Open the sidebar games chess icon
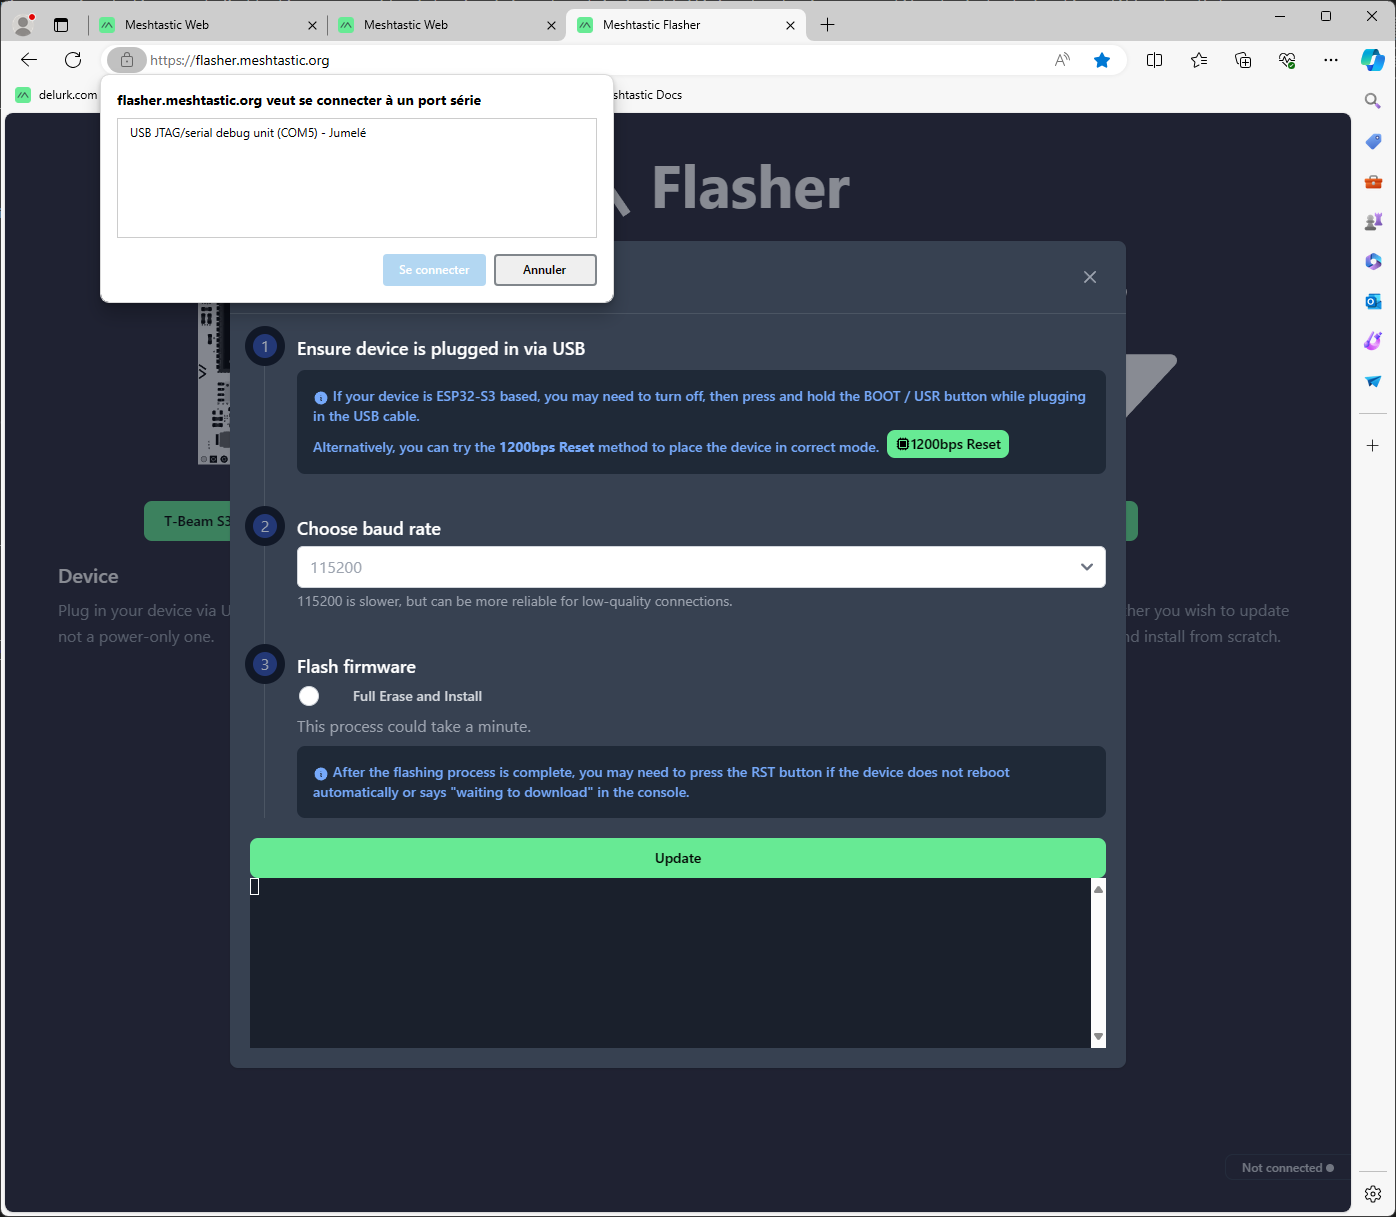 (x=1373, y=221)
